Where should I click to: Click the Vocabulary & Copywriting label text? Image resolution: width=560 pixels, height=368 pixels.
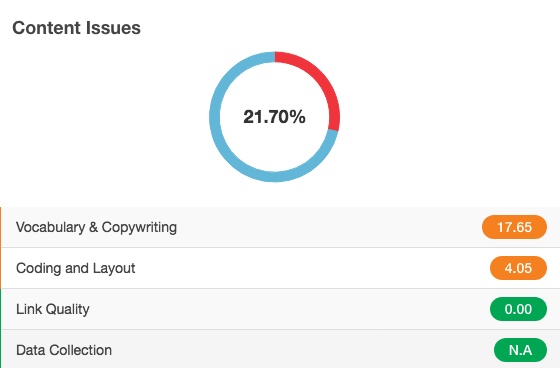pos(96,228)
